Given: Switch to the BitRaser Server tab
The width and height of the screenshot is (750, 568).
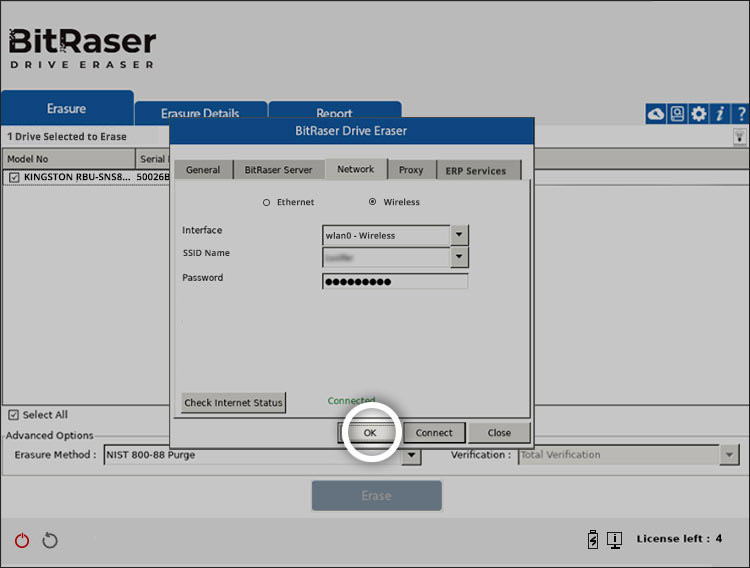Looking at the screenshot, I should coord(278,170).
